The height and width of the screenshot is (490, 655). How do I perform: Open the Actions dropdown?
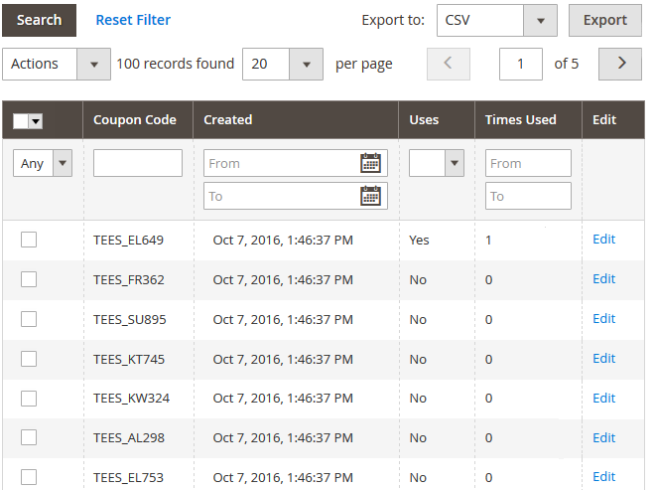(55, 64)
